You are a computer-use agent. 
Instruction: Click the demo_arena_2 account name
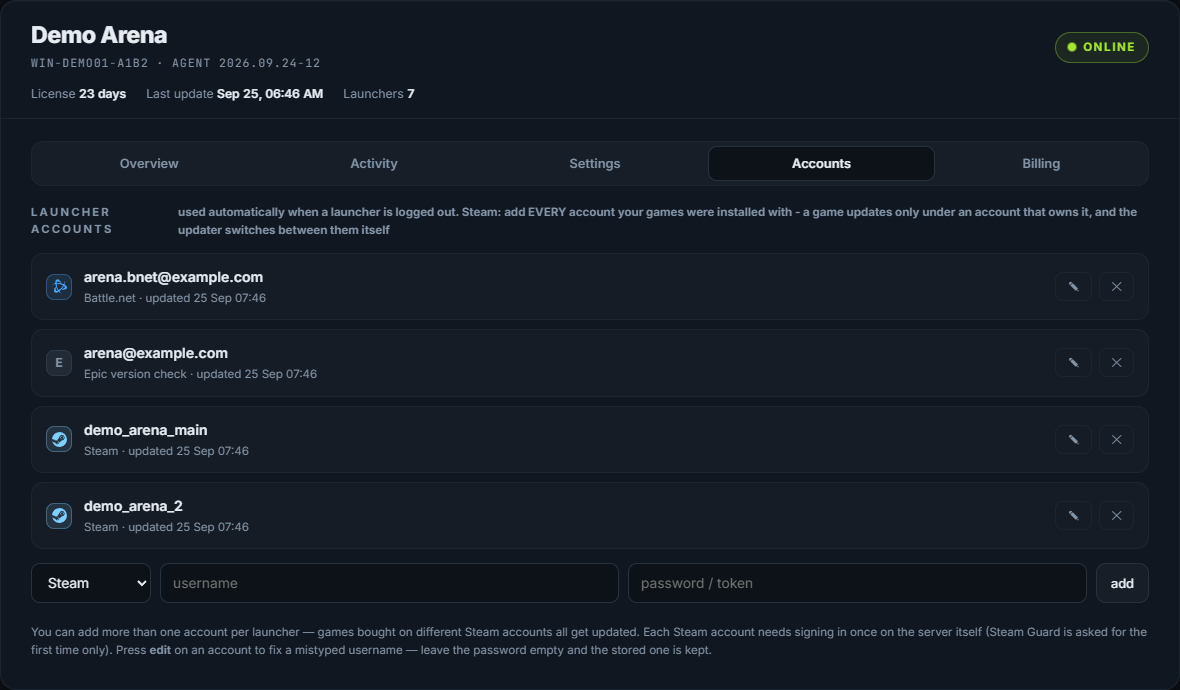coord(133,506)
